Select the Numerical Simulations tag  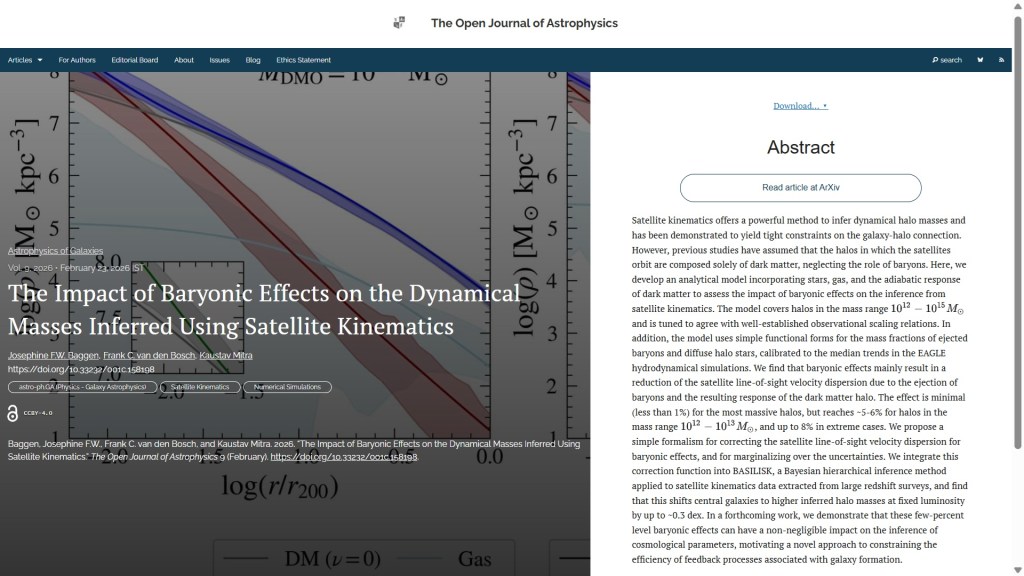pyautogui.click(x=287, y=387)
